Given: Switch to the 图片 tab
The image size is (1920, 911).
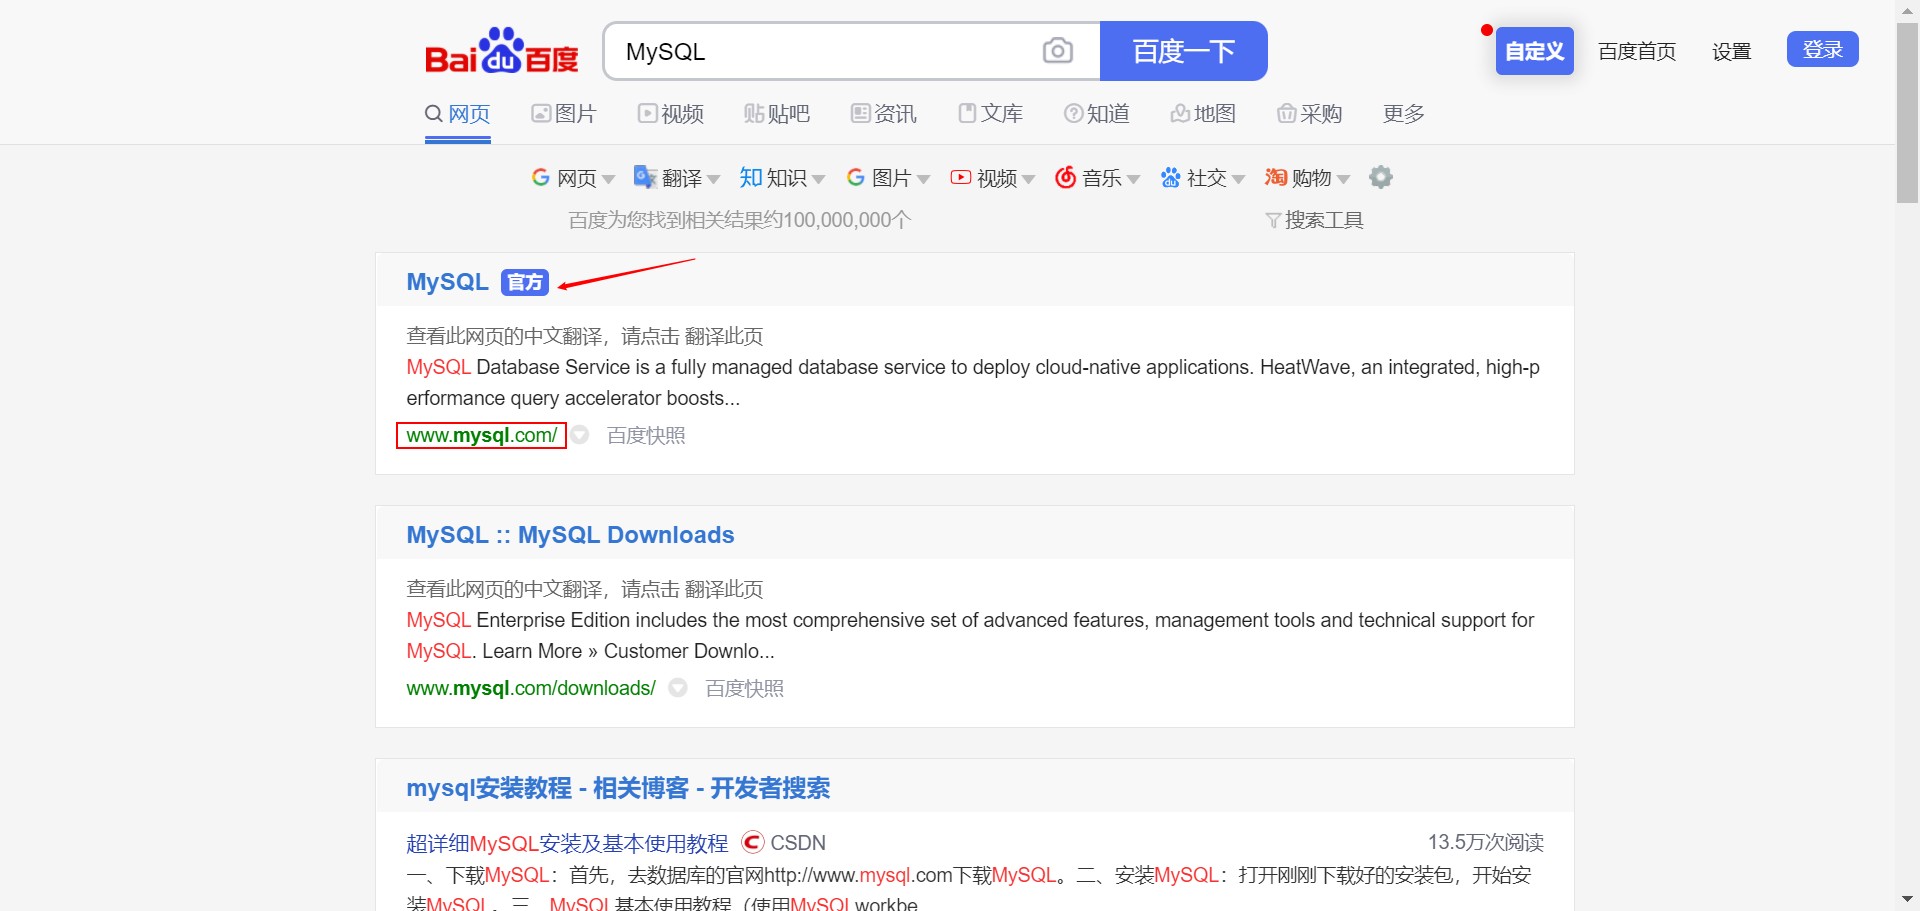Looking at the screenshot, I should pyautogui.click(x=564, y=114).
